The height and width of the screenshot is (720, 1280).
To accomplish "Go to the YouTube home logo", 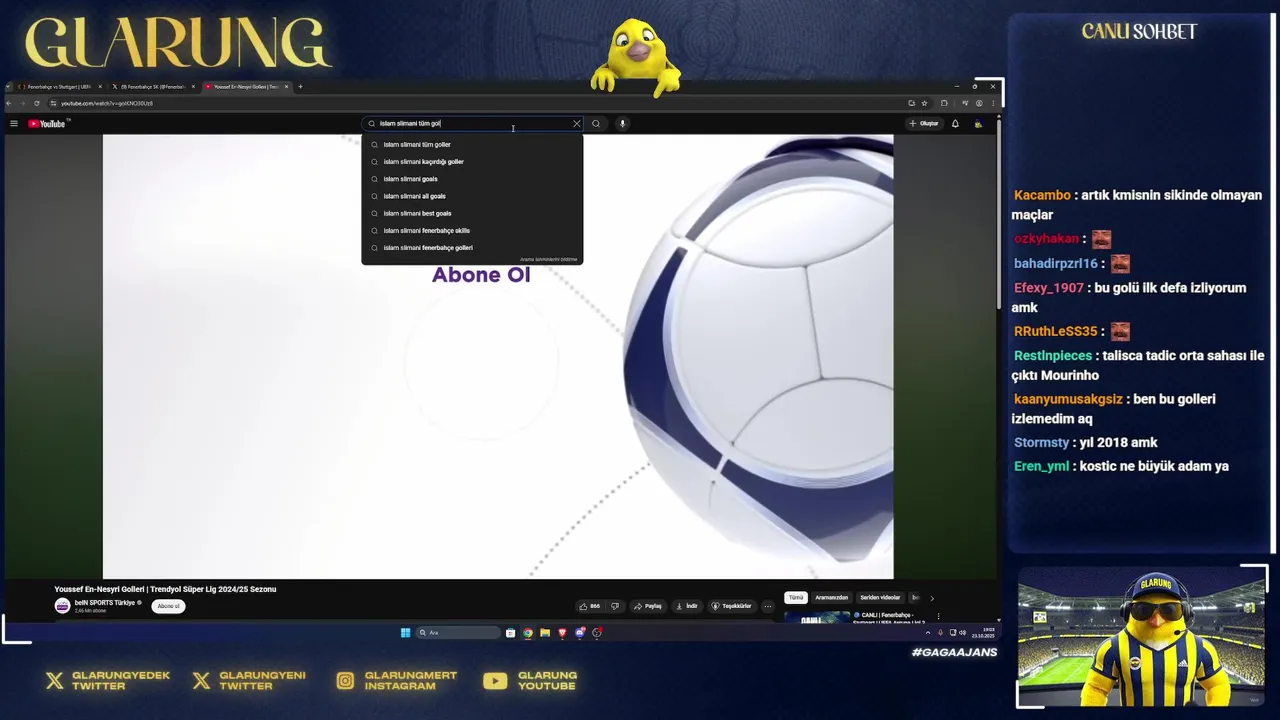I will pos(47,124).
